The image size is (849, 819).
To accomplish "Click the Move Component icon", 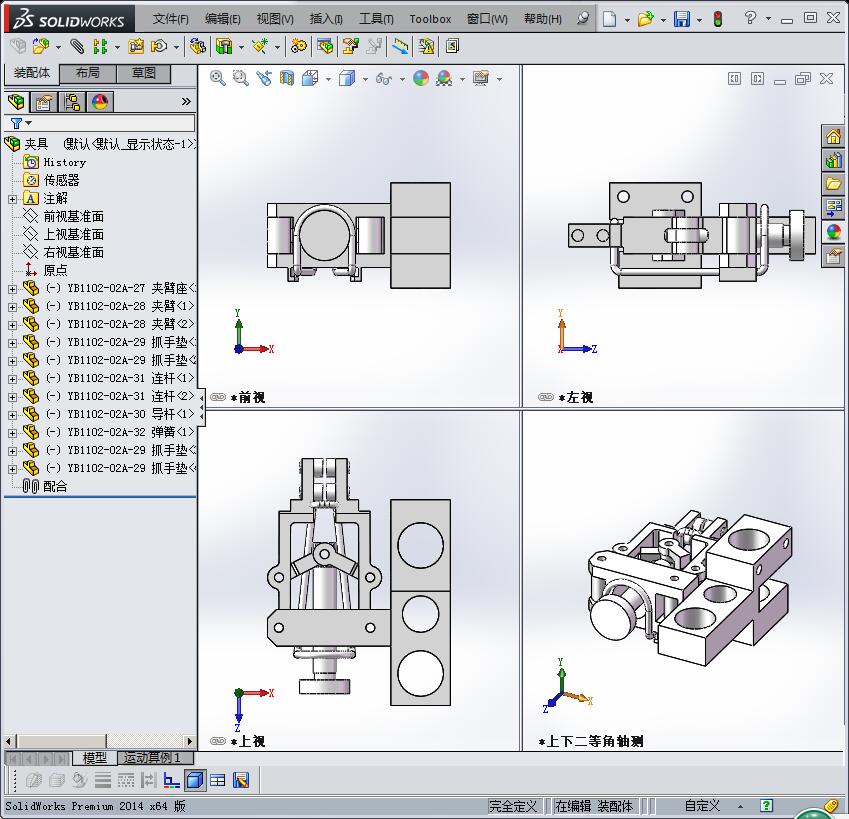I will [159, 47].
